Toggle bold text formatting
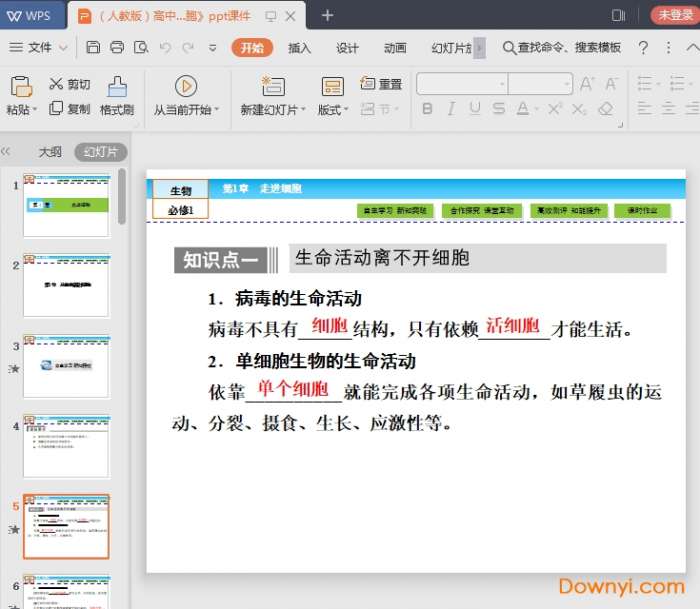The height and width of the screenshot is (609, 700). click(x=428, y=109)
